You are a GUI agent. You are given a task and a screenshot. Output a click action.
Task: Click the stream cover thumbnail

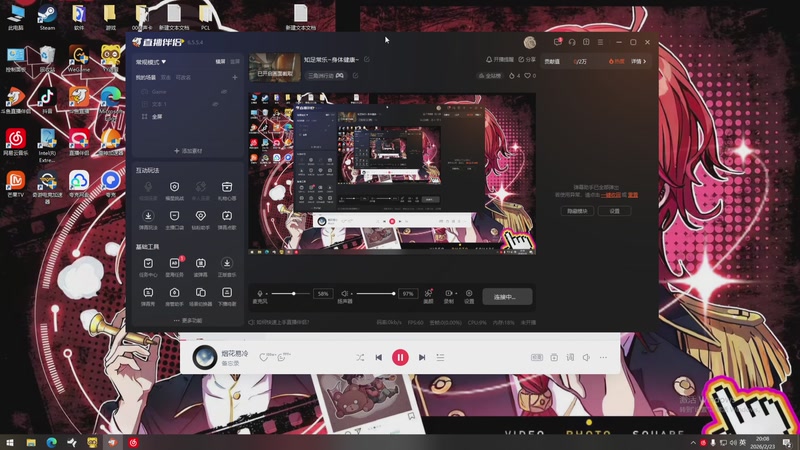point(274,67)
